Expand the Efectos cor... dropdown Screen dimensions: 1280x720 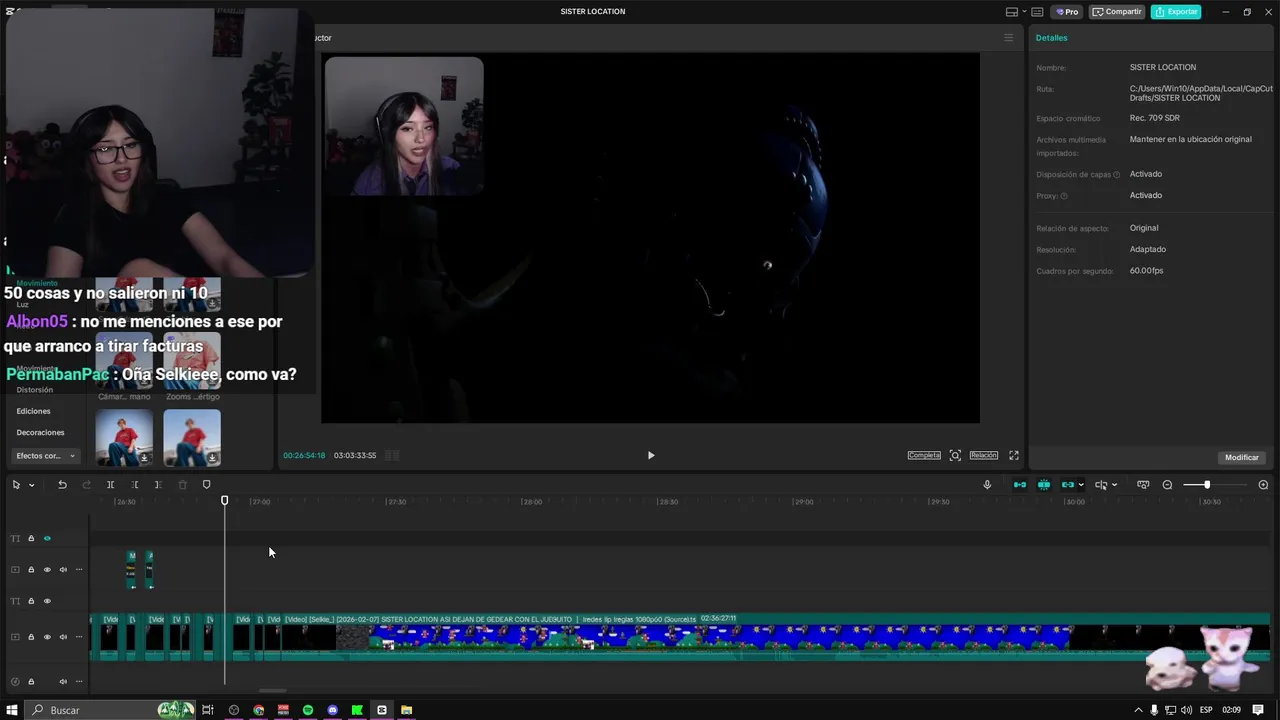tap(45, 456)
